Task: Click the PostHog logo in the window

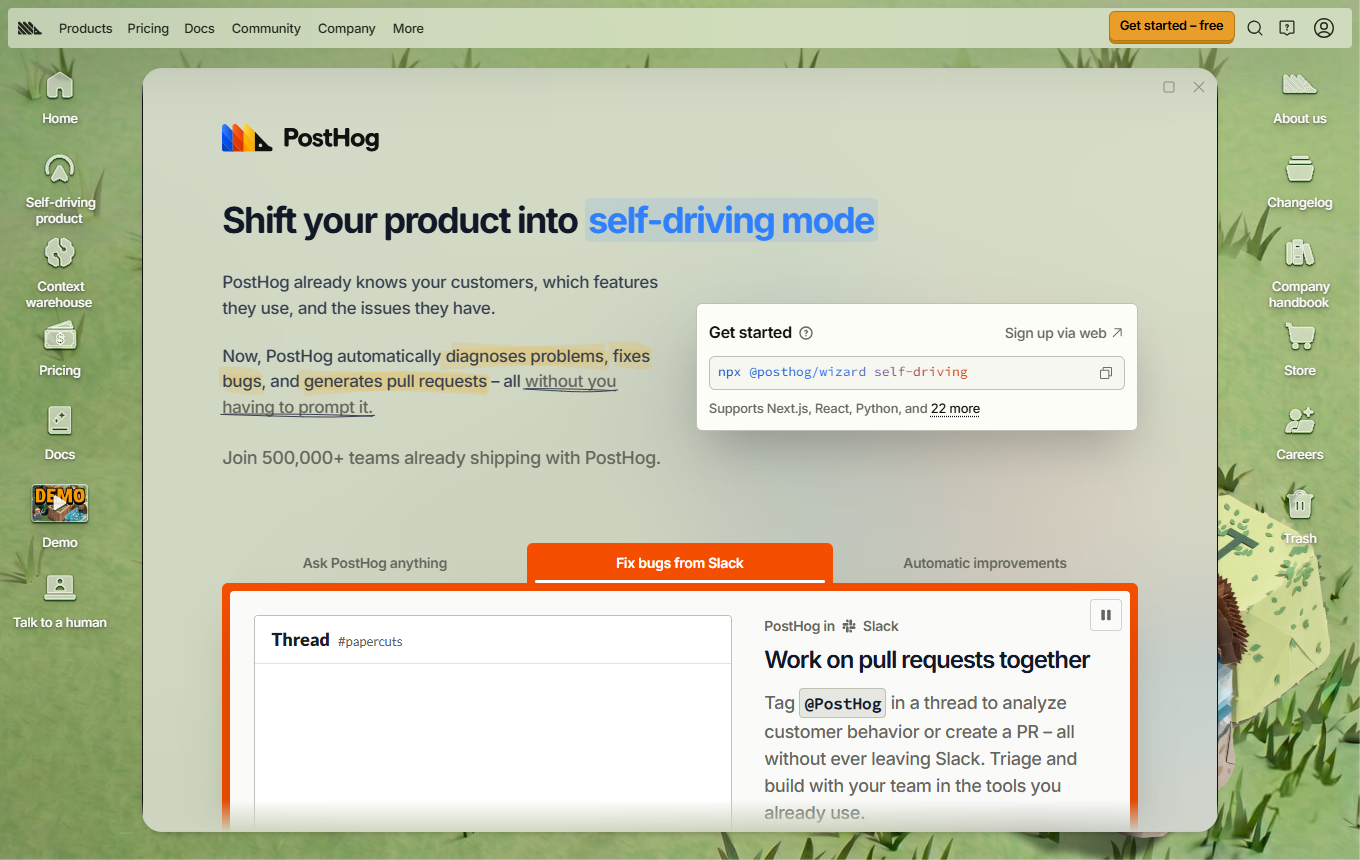Action: [x=300, y=138]
